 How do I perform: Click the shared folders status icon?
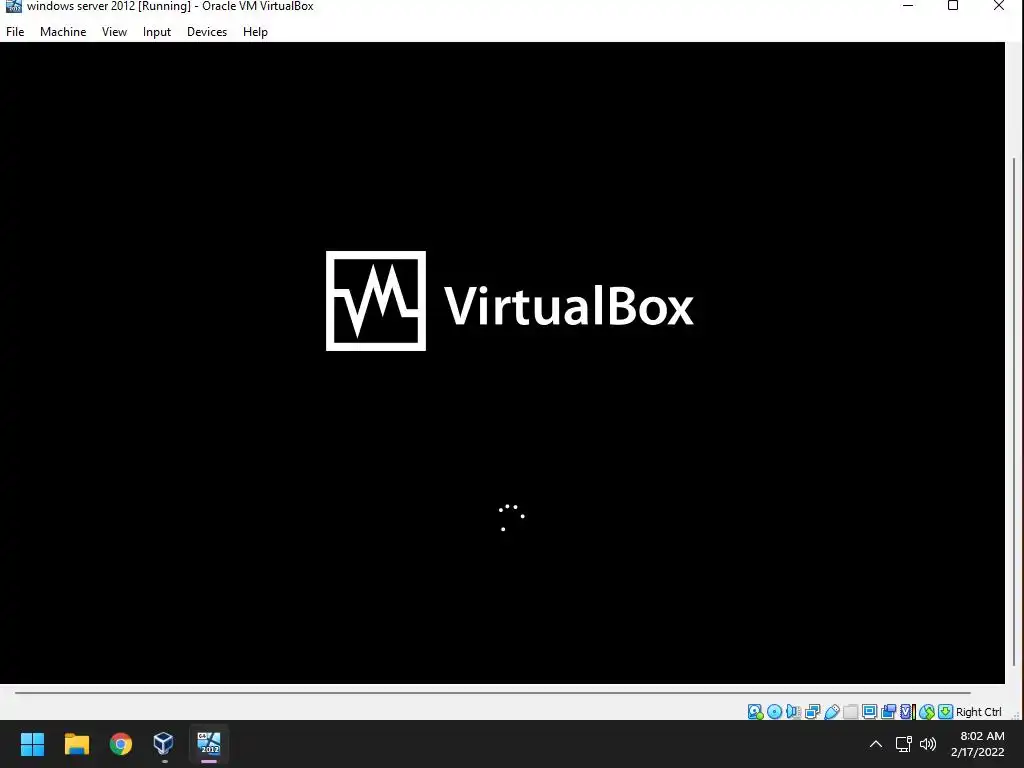pyautogui.click(x=850, y=712)
